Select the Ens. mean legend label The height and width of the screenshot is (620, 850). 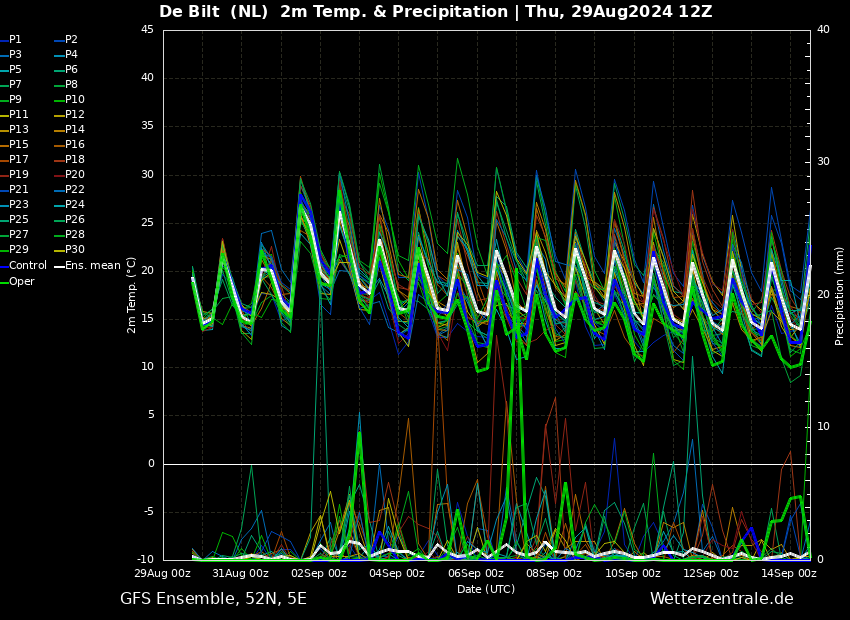pyautogui.click(x=88, y=266)
